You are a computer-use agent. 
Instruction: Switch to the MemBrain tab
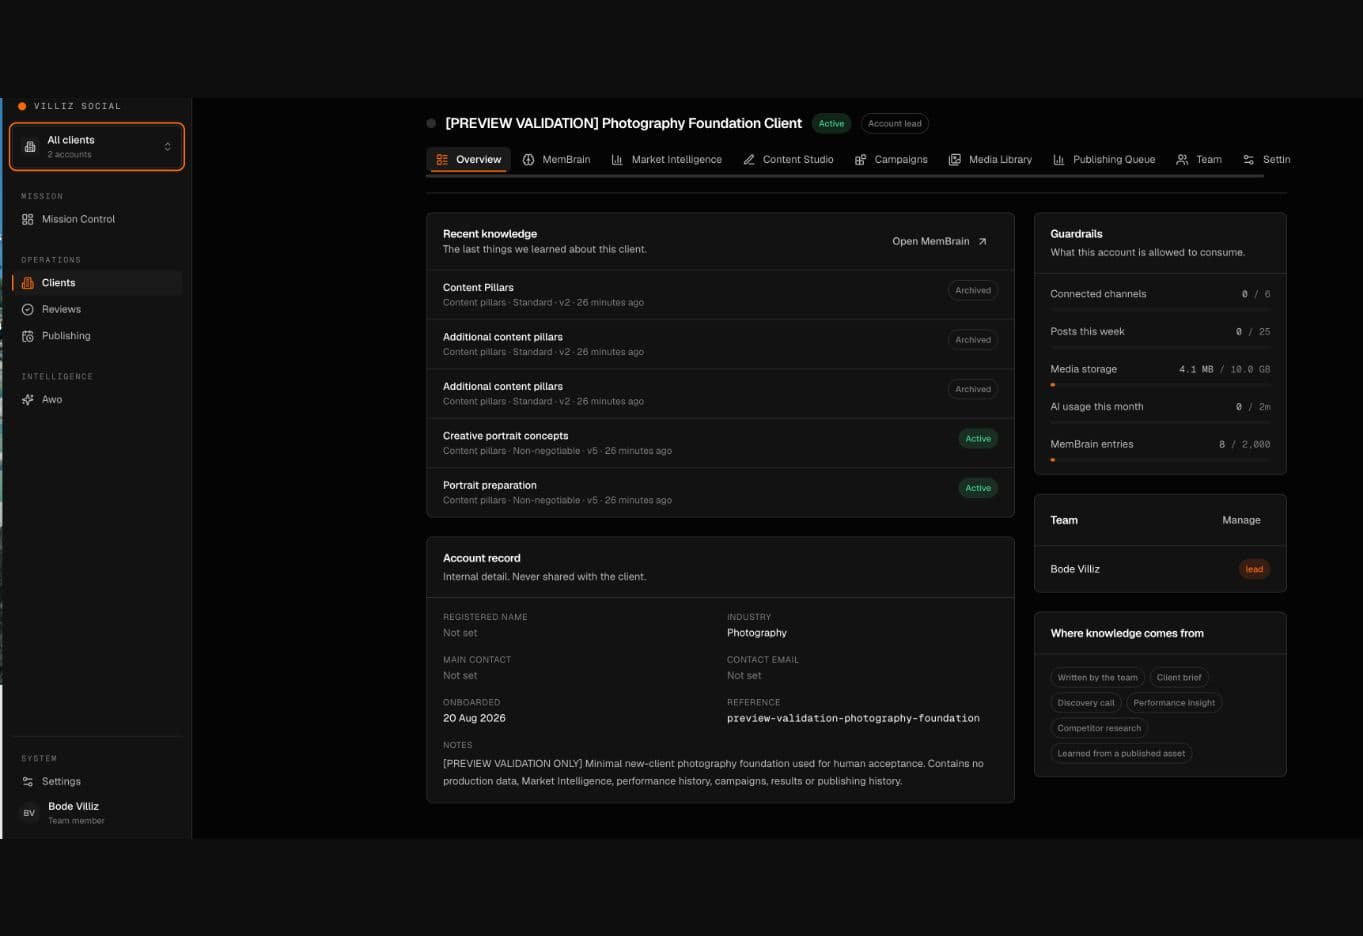pyautogui.click(x=557, y=160)
